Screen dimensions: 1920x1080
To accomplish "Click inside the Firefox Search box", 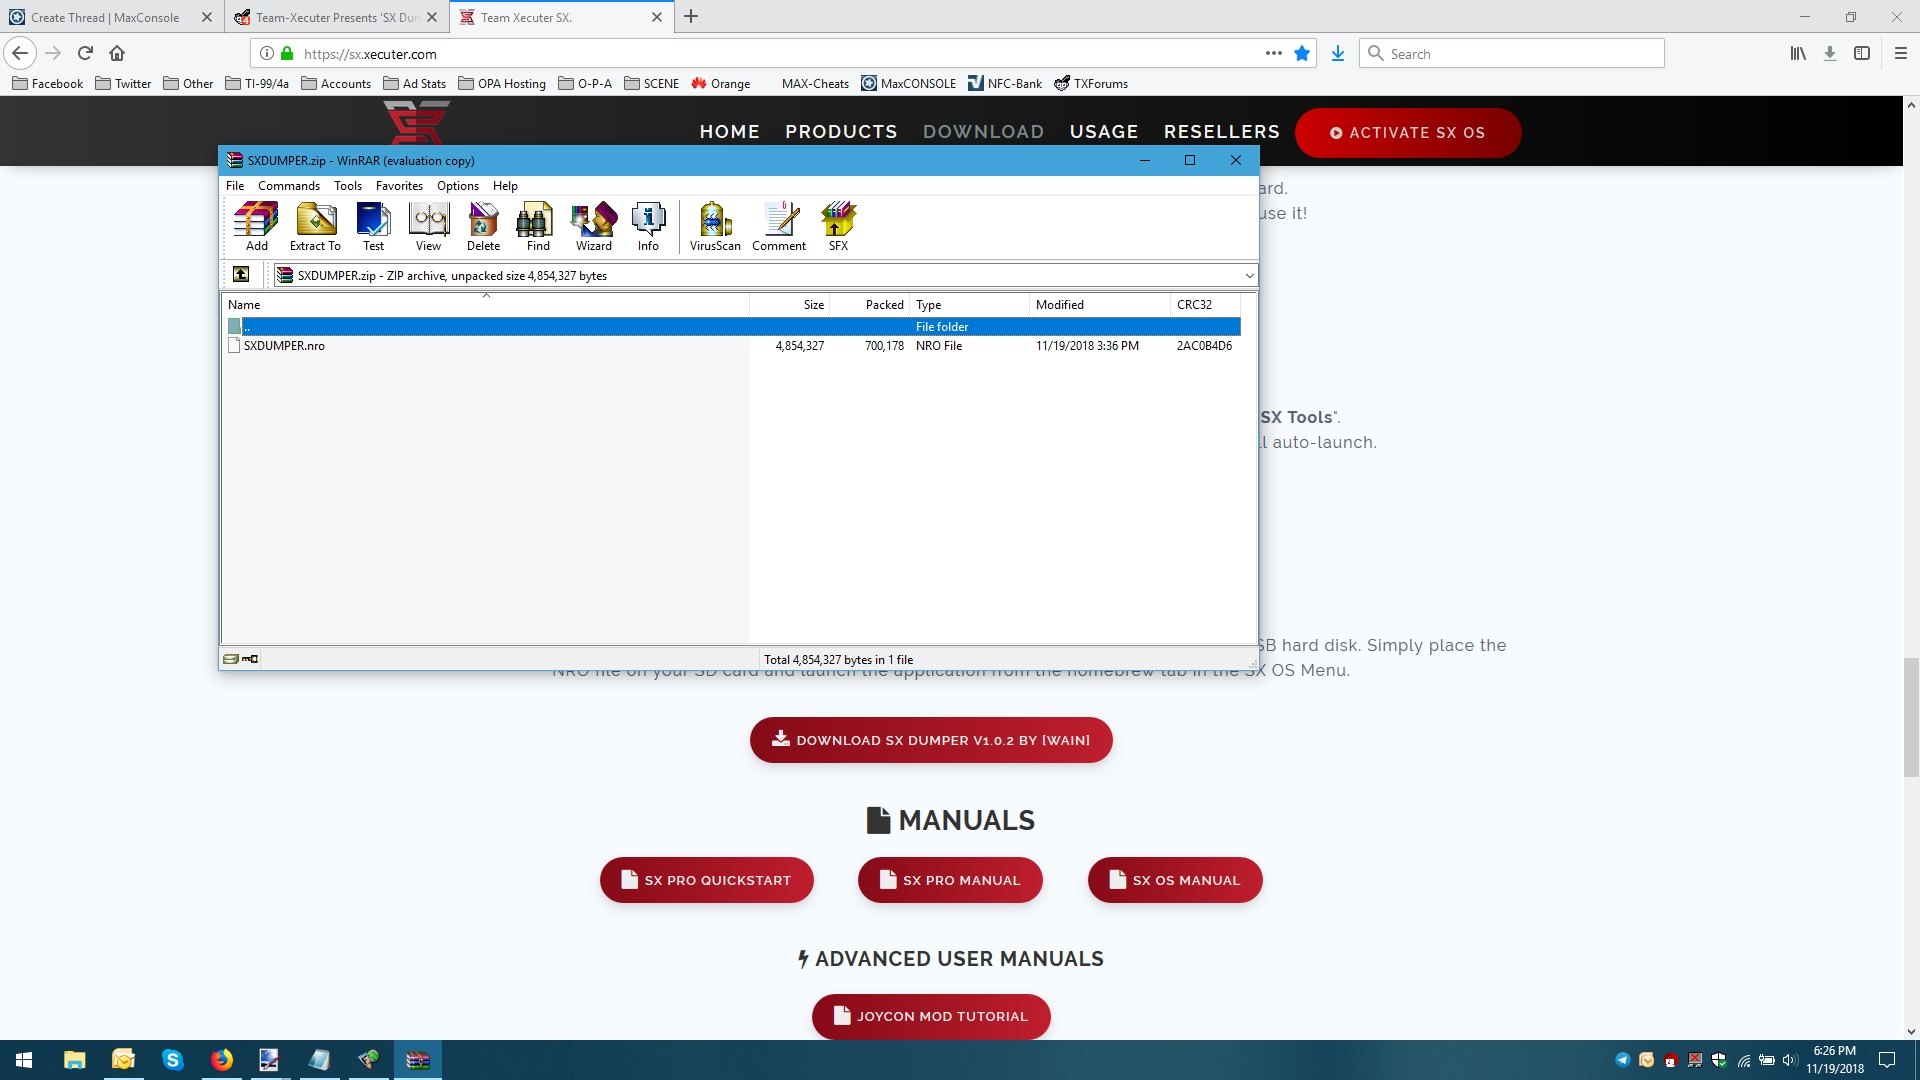I will pyautogui.click(x=1512, y=54).
